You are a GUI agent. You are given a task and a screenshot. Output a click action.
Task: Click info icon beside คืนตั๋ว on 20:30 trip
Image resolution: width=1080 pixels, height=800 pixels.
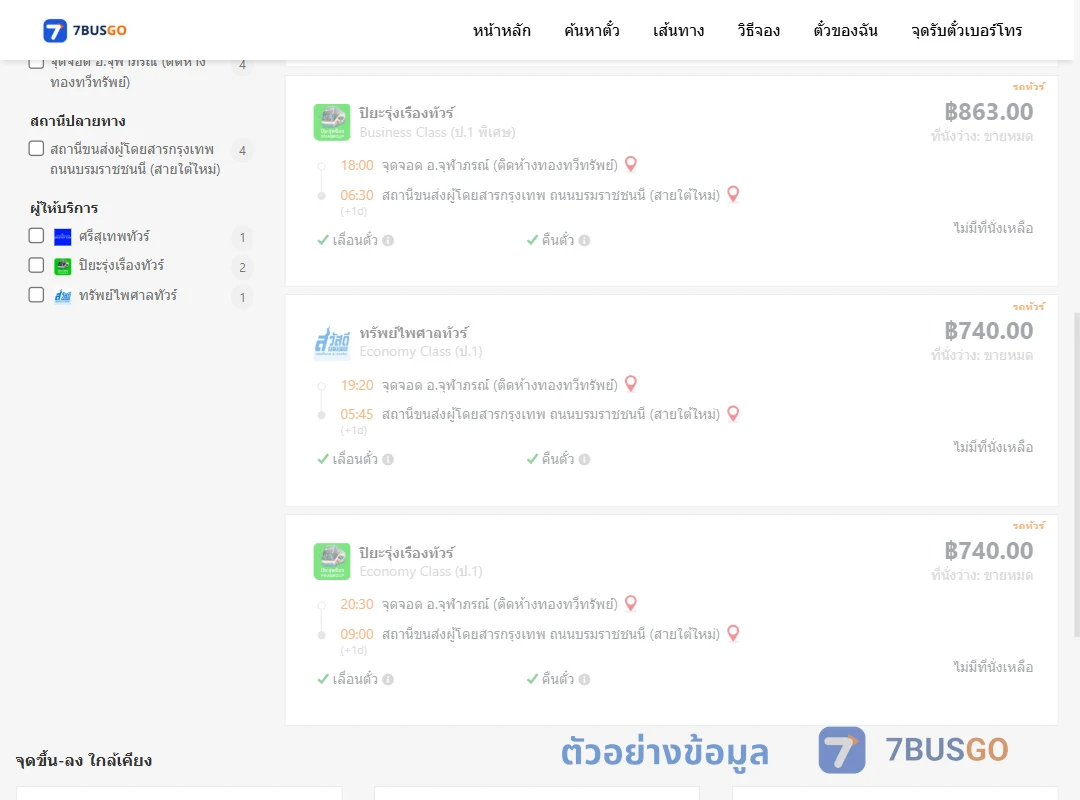tap(584, 679)
